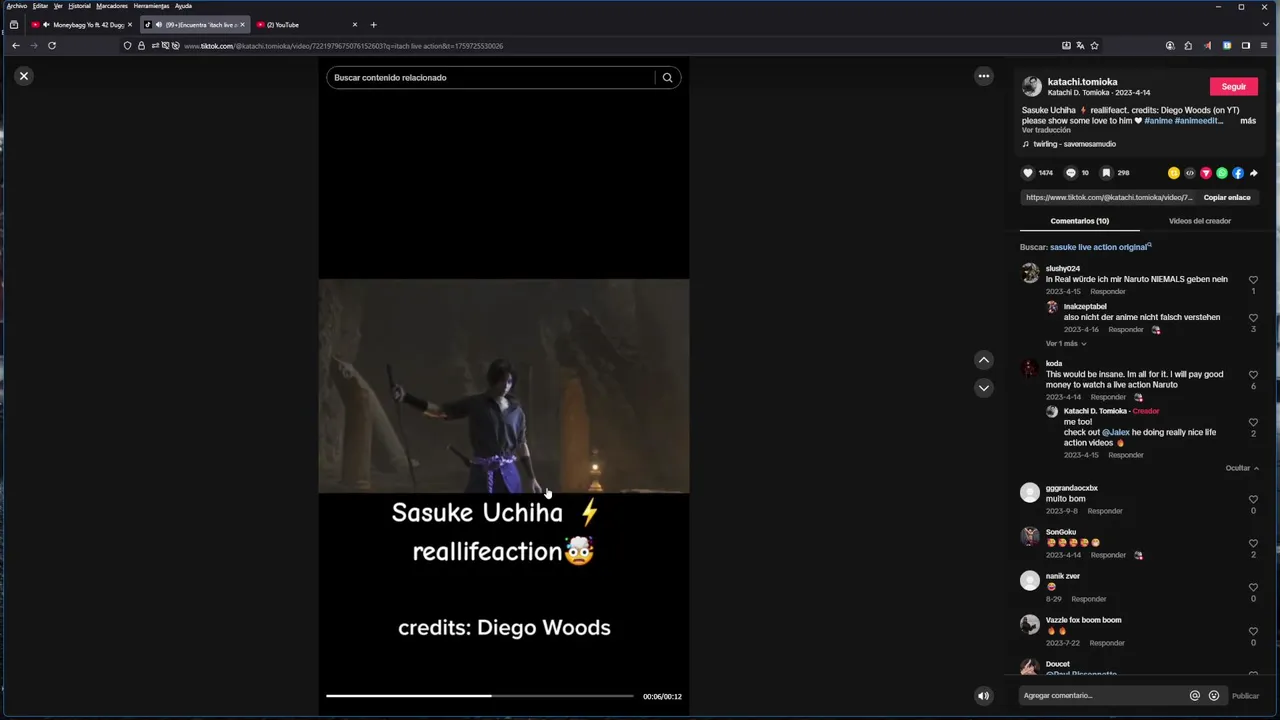Open @Jalex mention link
Screen dimensions: 1280x720
coord(1116,433)
